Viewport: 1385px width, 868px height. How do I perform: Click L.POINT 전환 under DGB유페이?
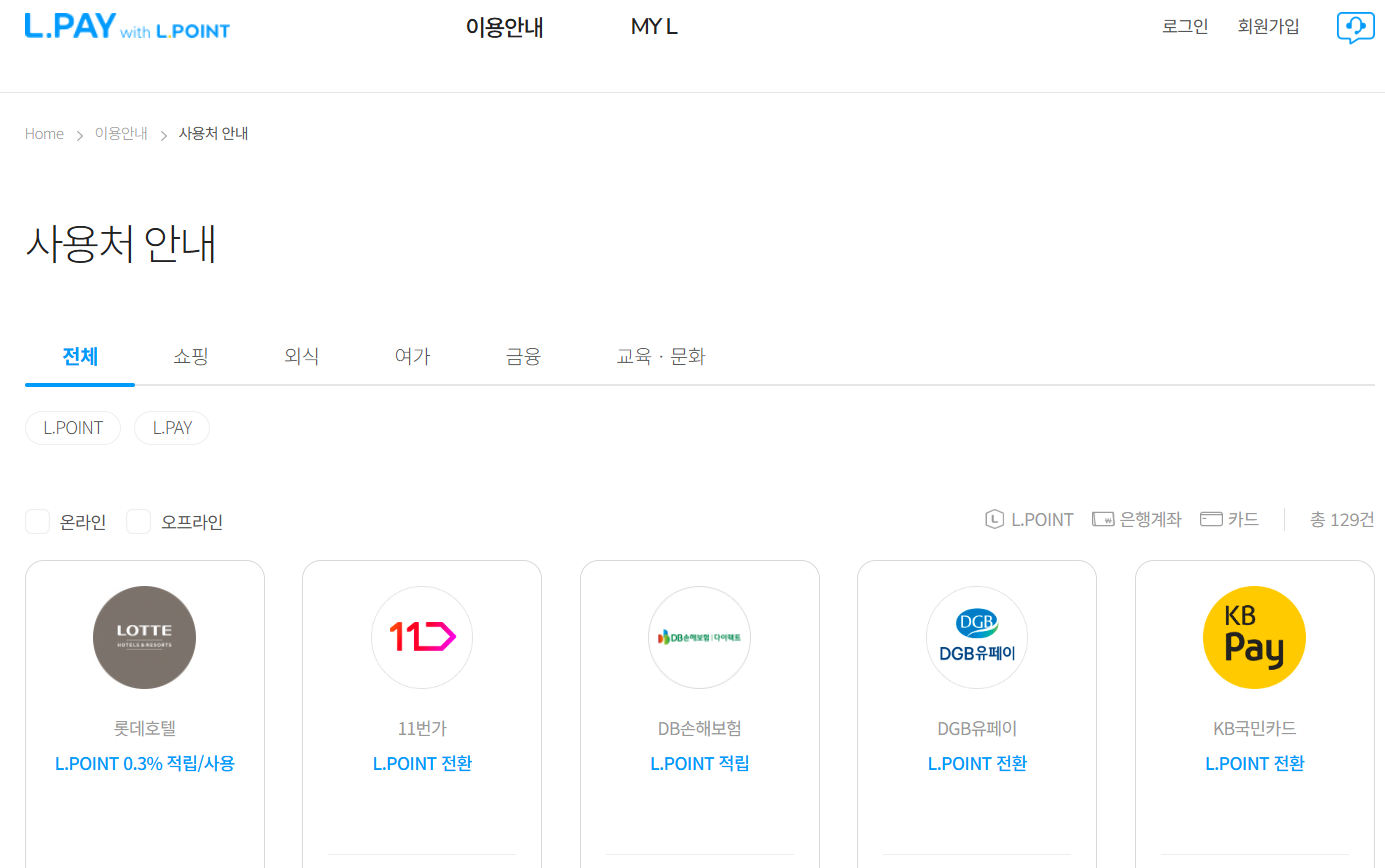(x=977, y=764)
